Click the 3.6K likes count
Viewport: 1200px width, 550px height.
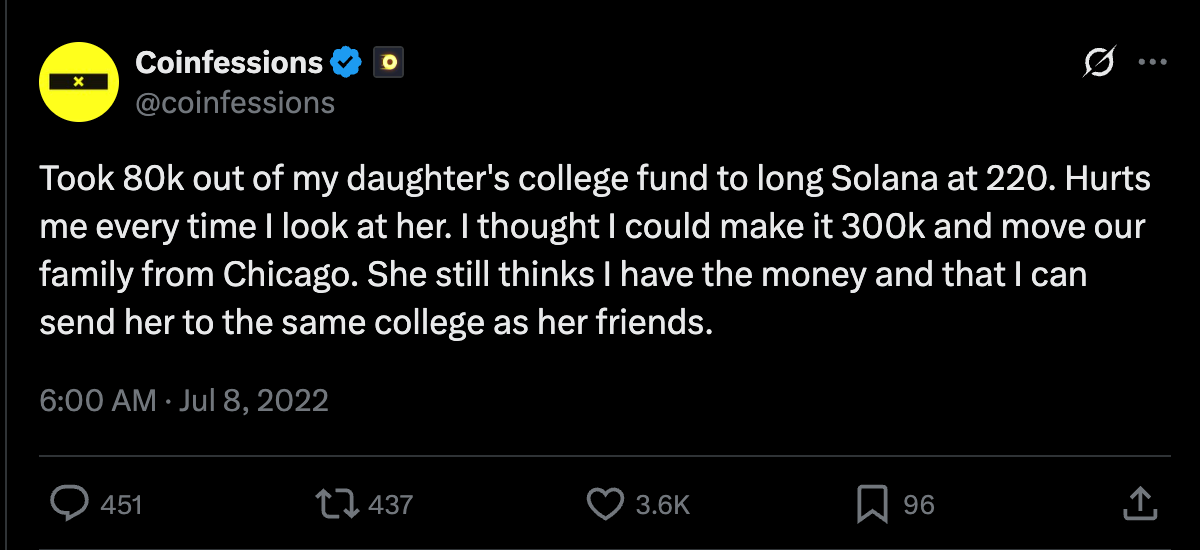(663, 505)
